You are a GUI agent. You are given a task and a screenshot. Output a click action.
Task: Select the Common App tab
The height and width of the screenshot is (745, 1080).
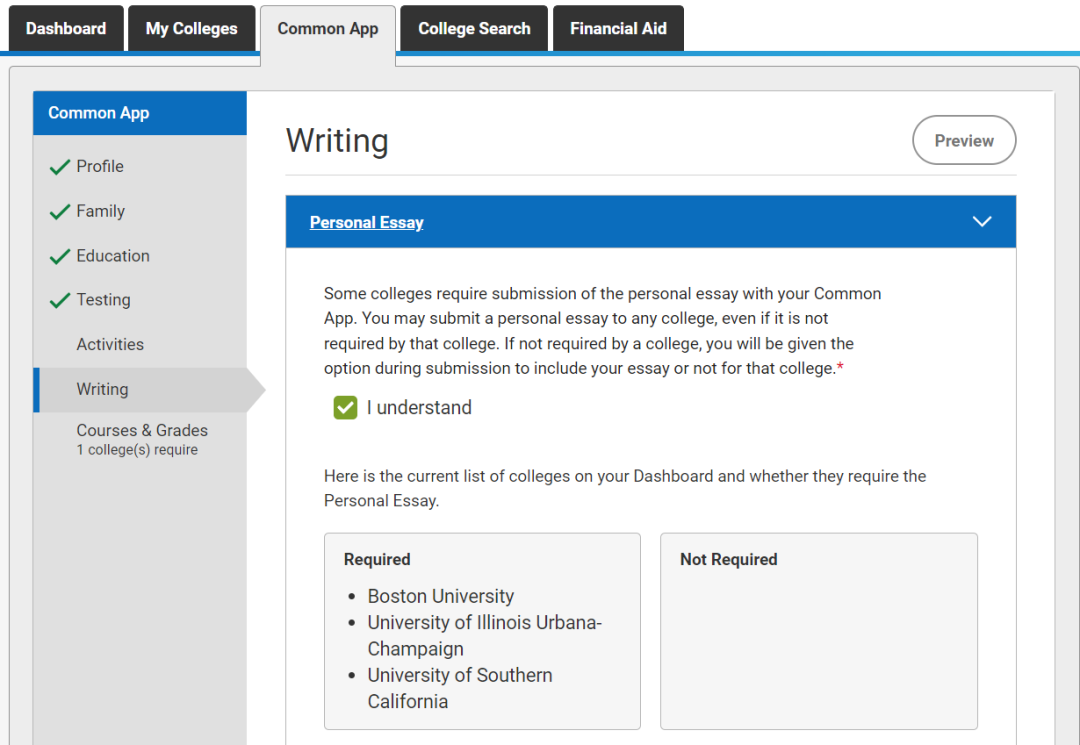point(327,28)
